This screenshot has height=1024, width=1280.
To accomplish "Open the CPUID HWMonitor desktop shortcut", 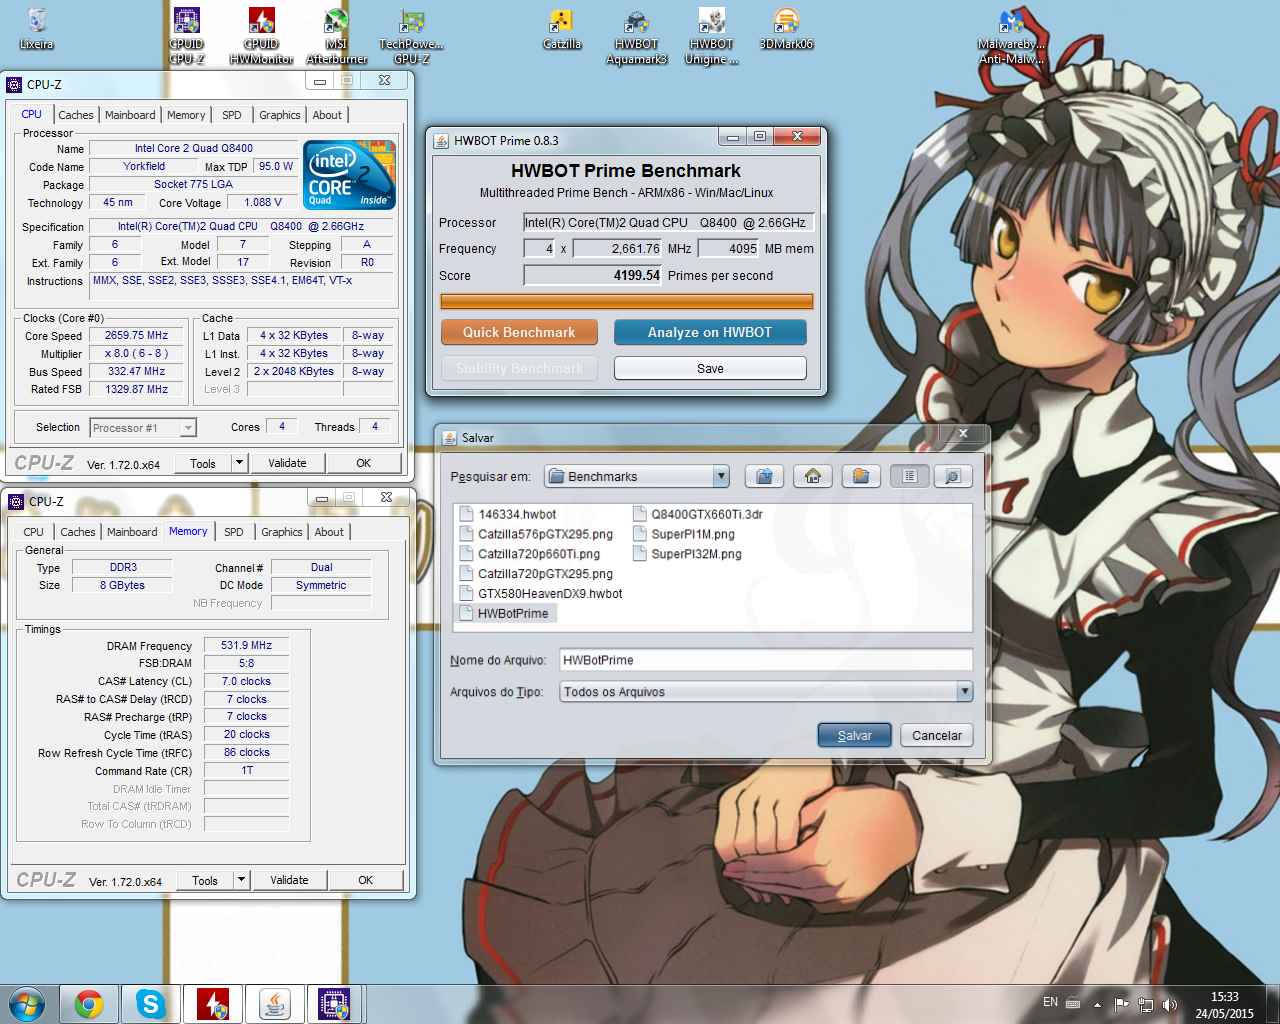I will coord(261,36).
